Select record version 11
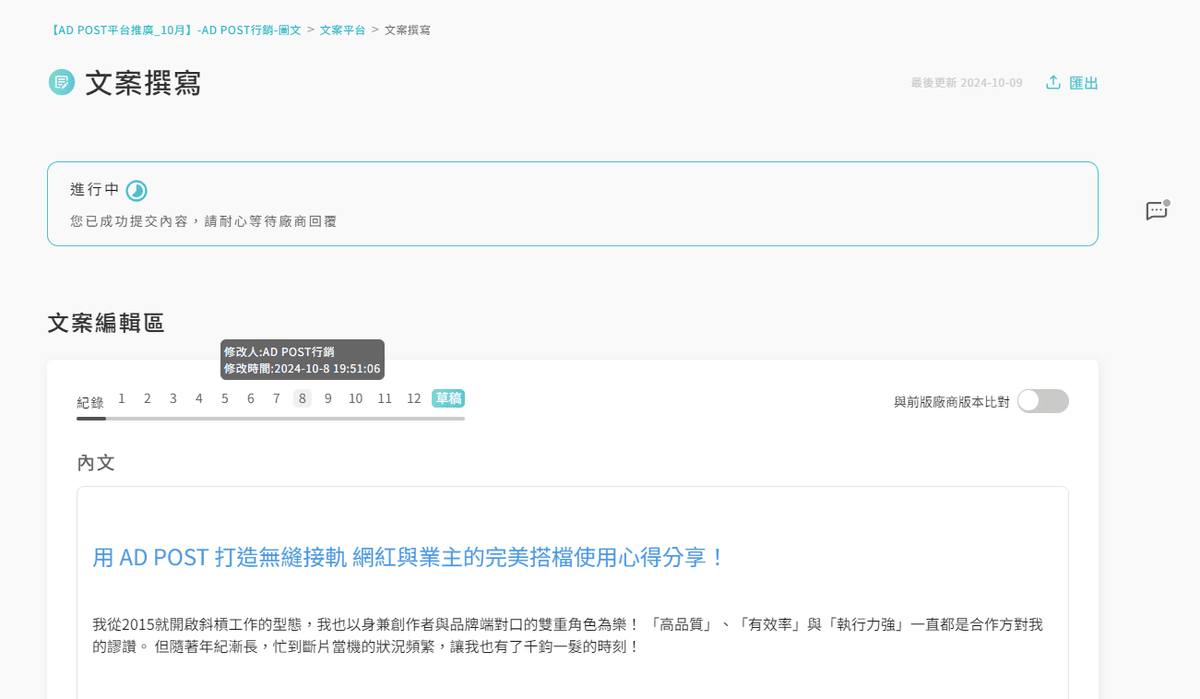Image resolution: width=1200 pixels, height=699 pixels. tap(385, 398)
